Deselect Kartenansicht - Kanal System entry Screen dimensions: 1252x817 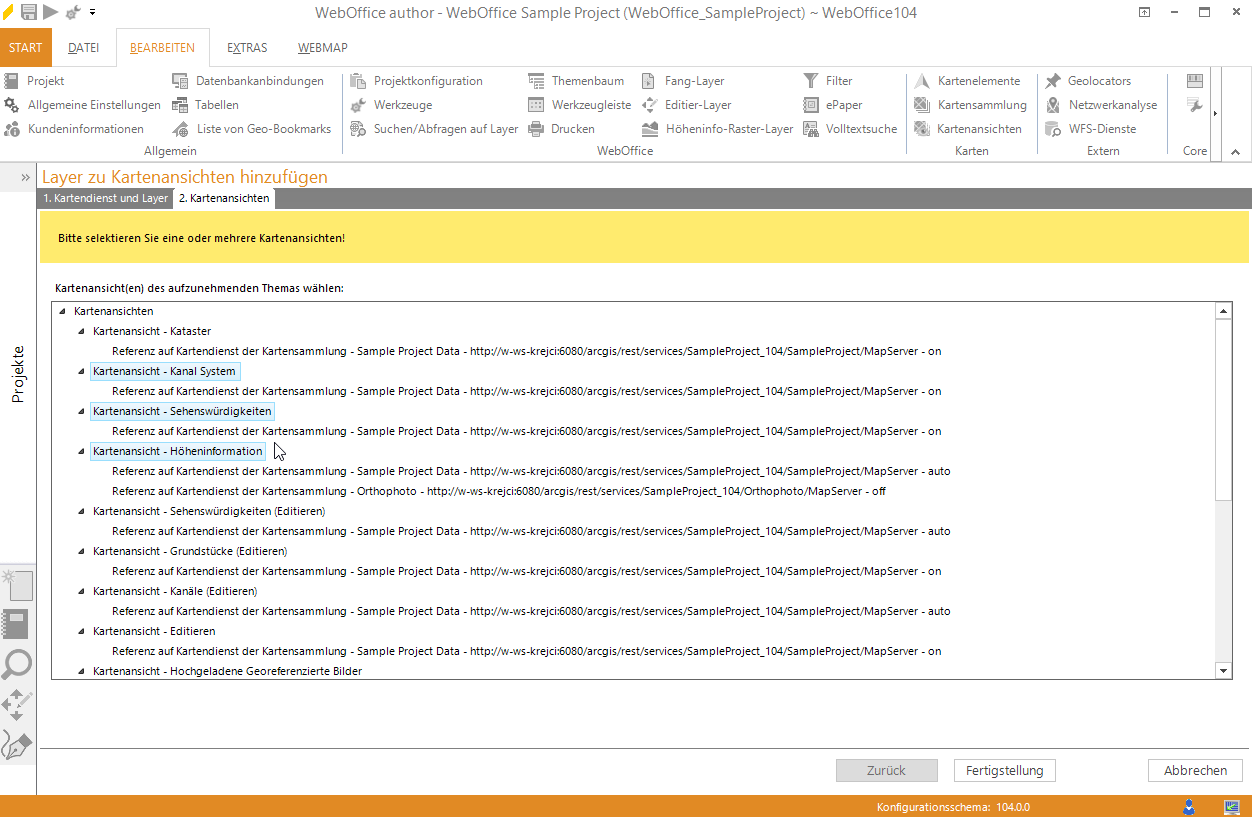164,371
